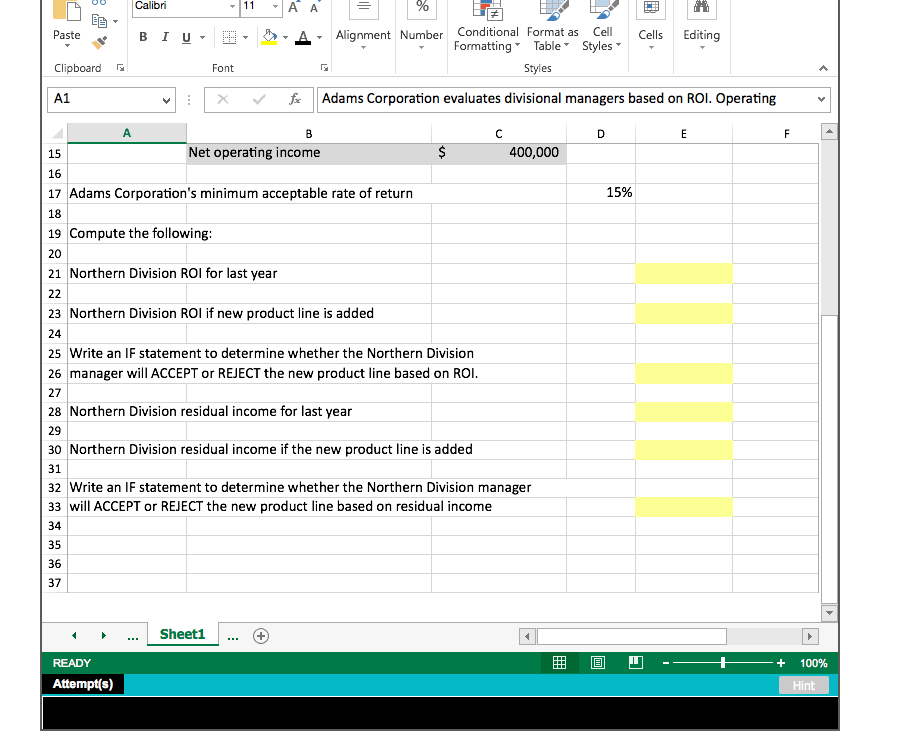Screen dimensions: 922x756
Task: Click cell E21 highlighted in yellow
Action: click(x=684, y=273)
